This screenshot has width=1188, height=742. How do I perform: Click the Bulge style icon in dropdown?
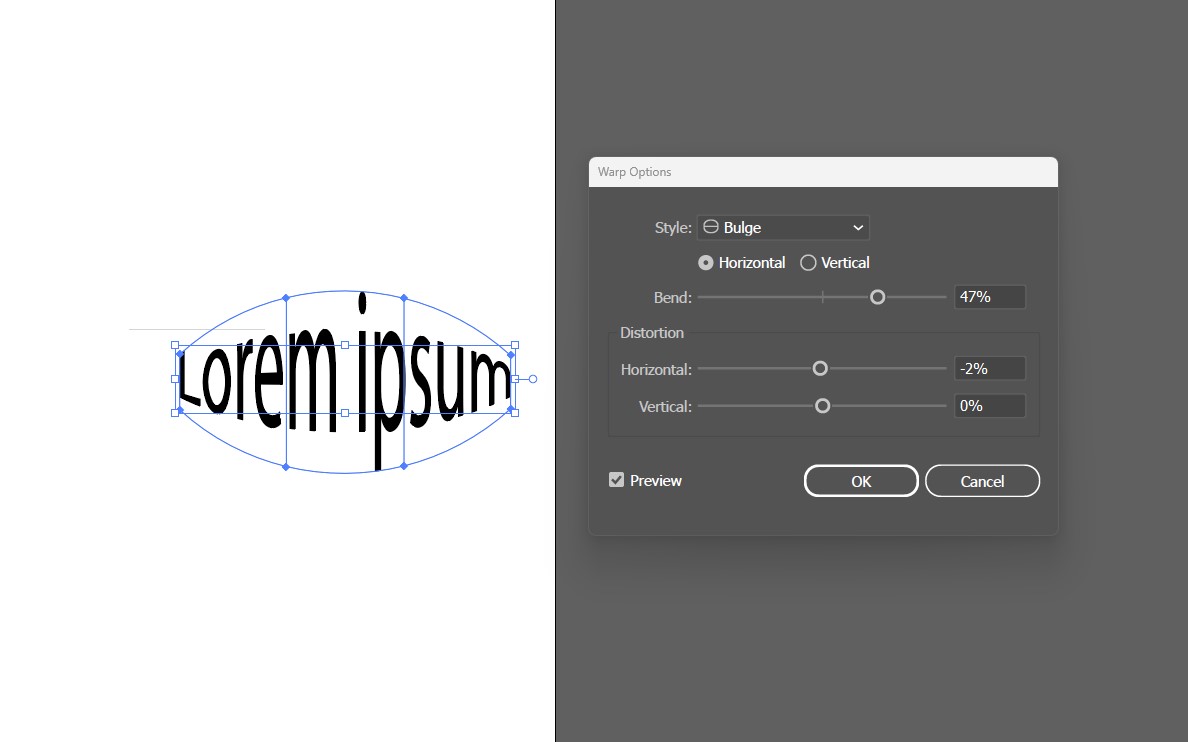click(x=709, y=227)
